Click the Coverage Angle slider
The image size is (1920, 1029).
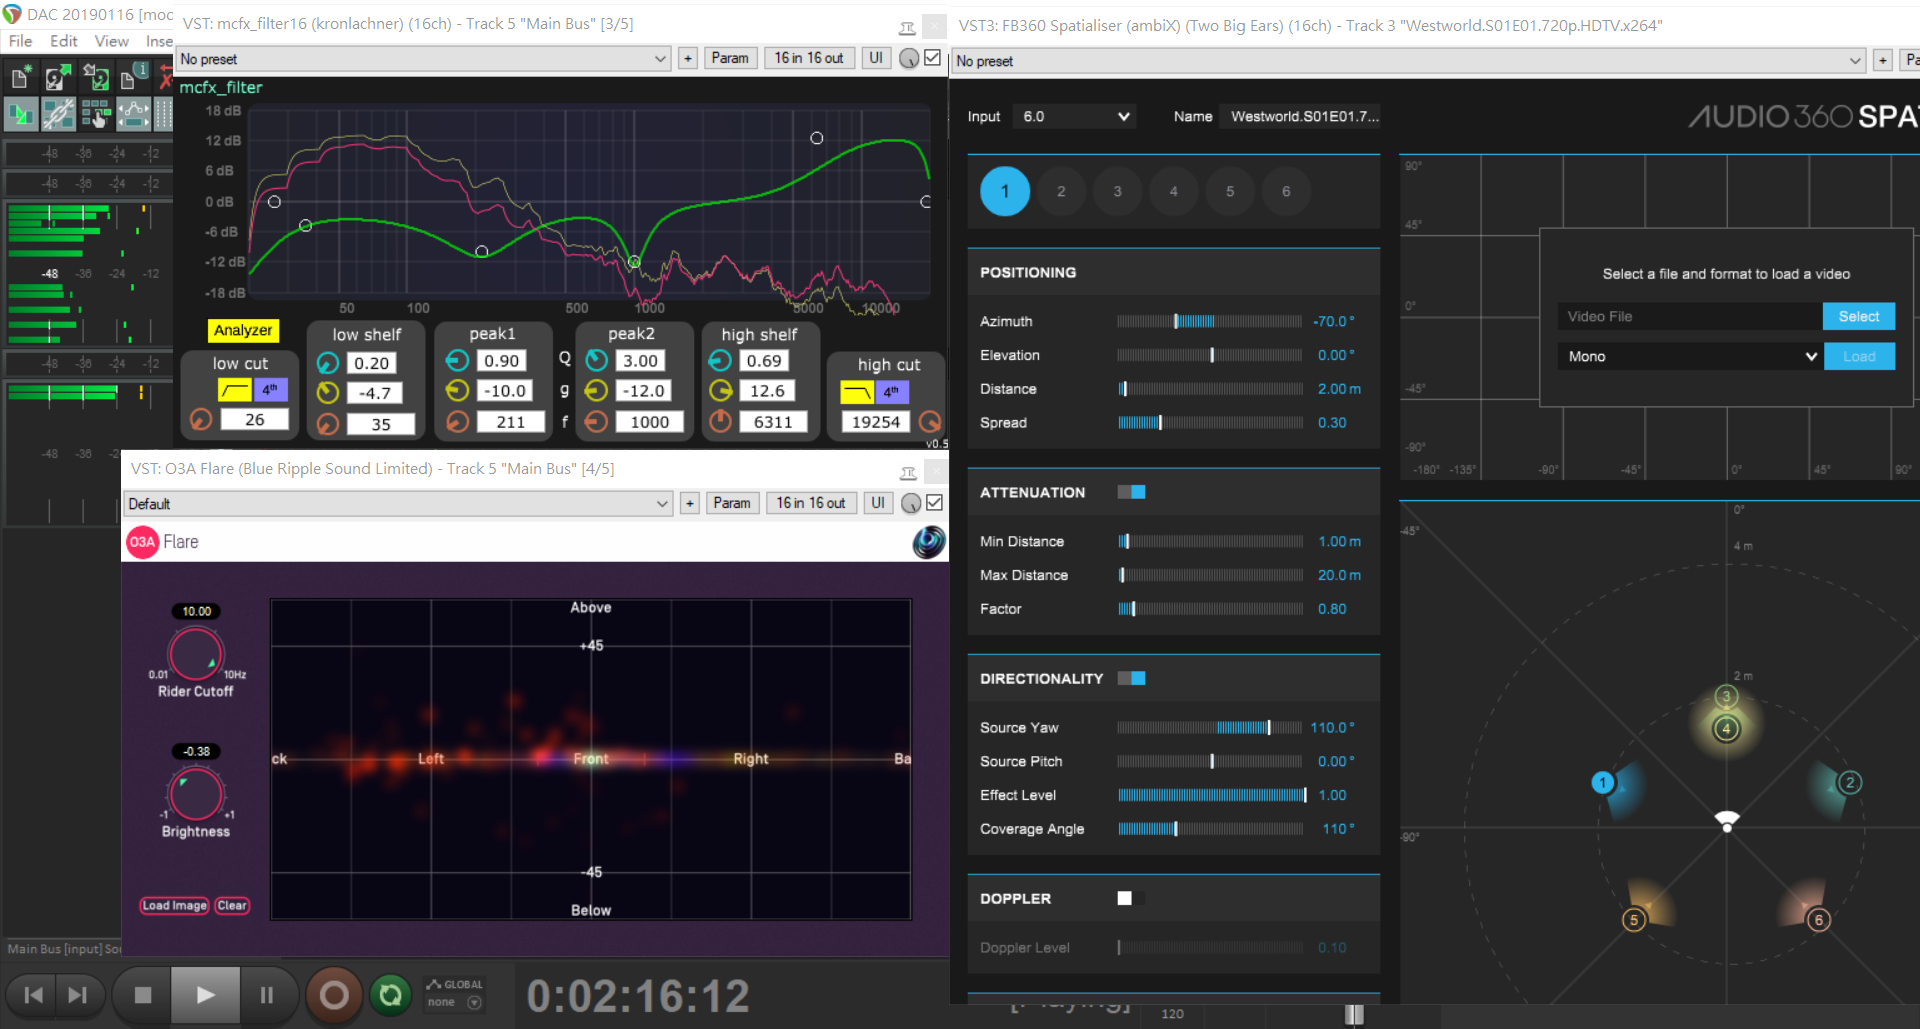1210,829
